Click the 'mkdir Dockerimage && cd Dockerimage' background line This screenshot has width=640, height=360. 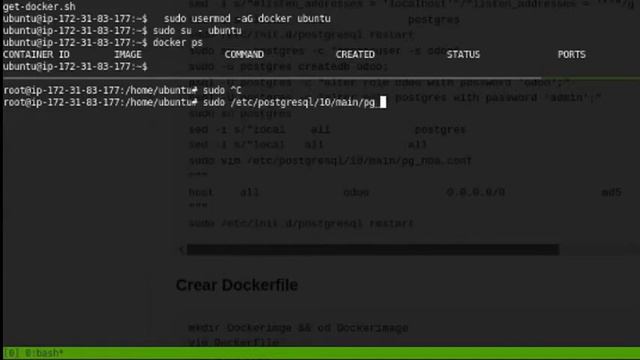pos(298,328)
